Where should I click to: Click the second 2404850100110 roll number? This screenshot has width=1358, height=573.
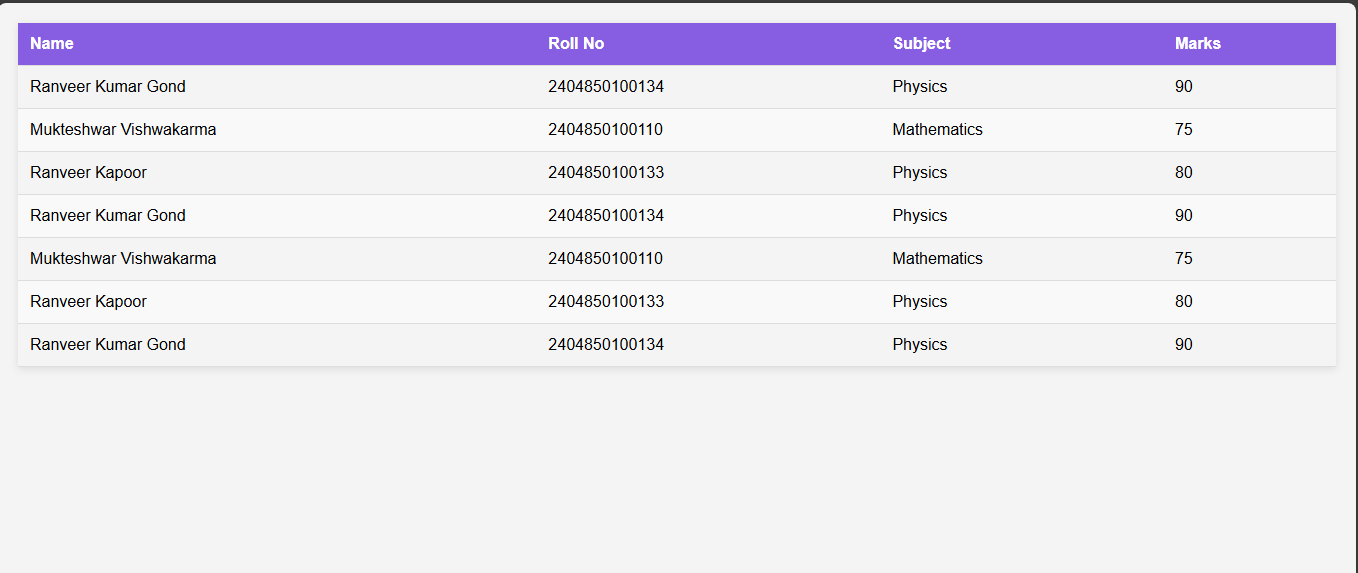click(605, 259)
